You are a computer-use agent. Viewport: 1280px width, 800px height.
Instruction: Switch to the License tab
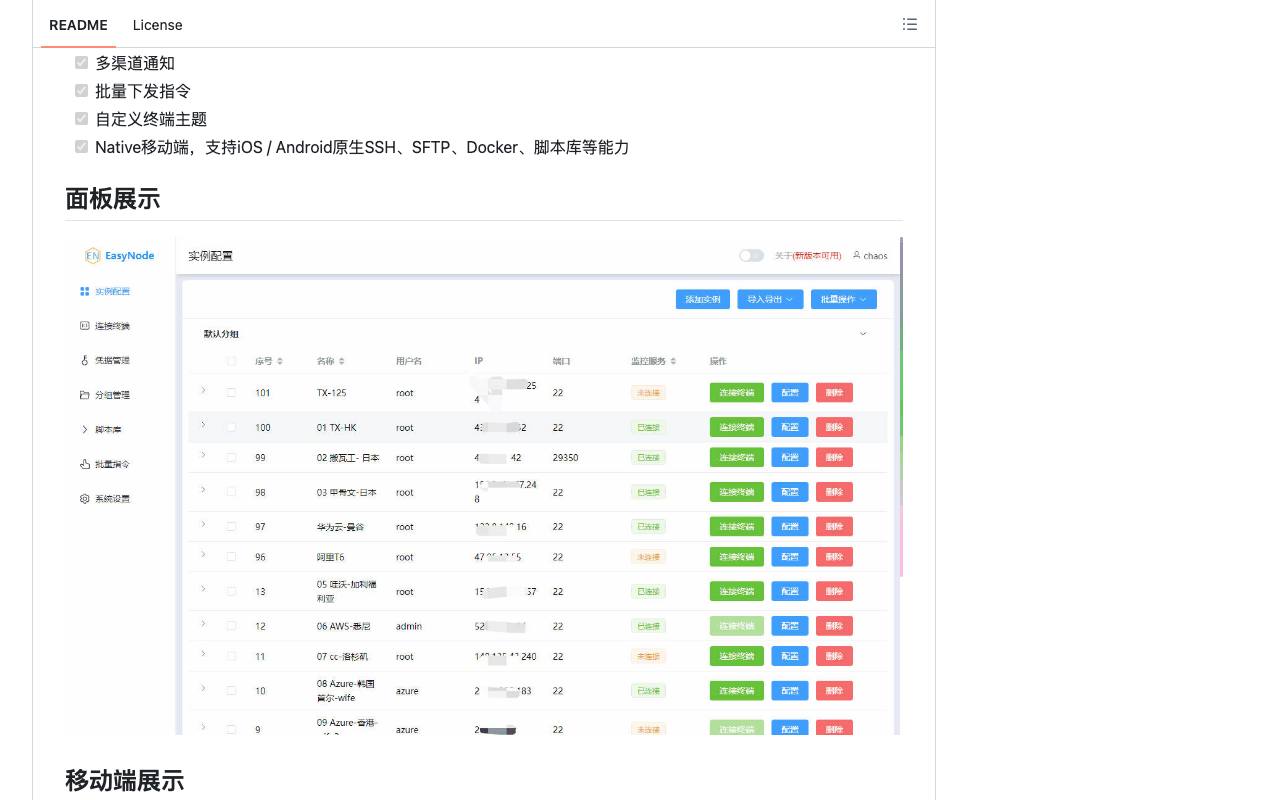pos(157,25)
